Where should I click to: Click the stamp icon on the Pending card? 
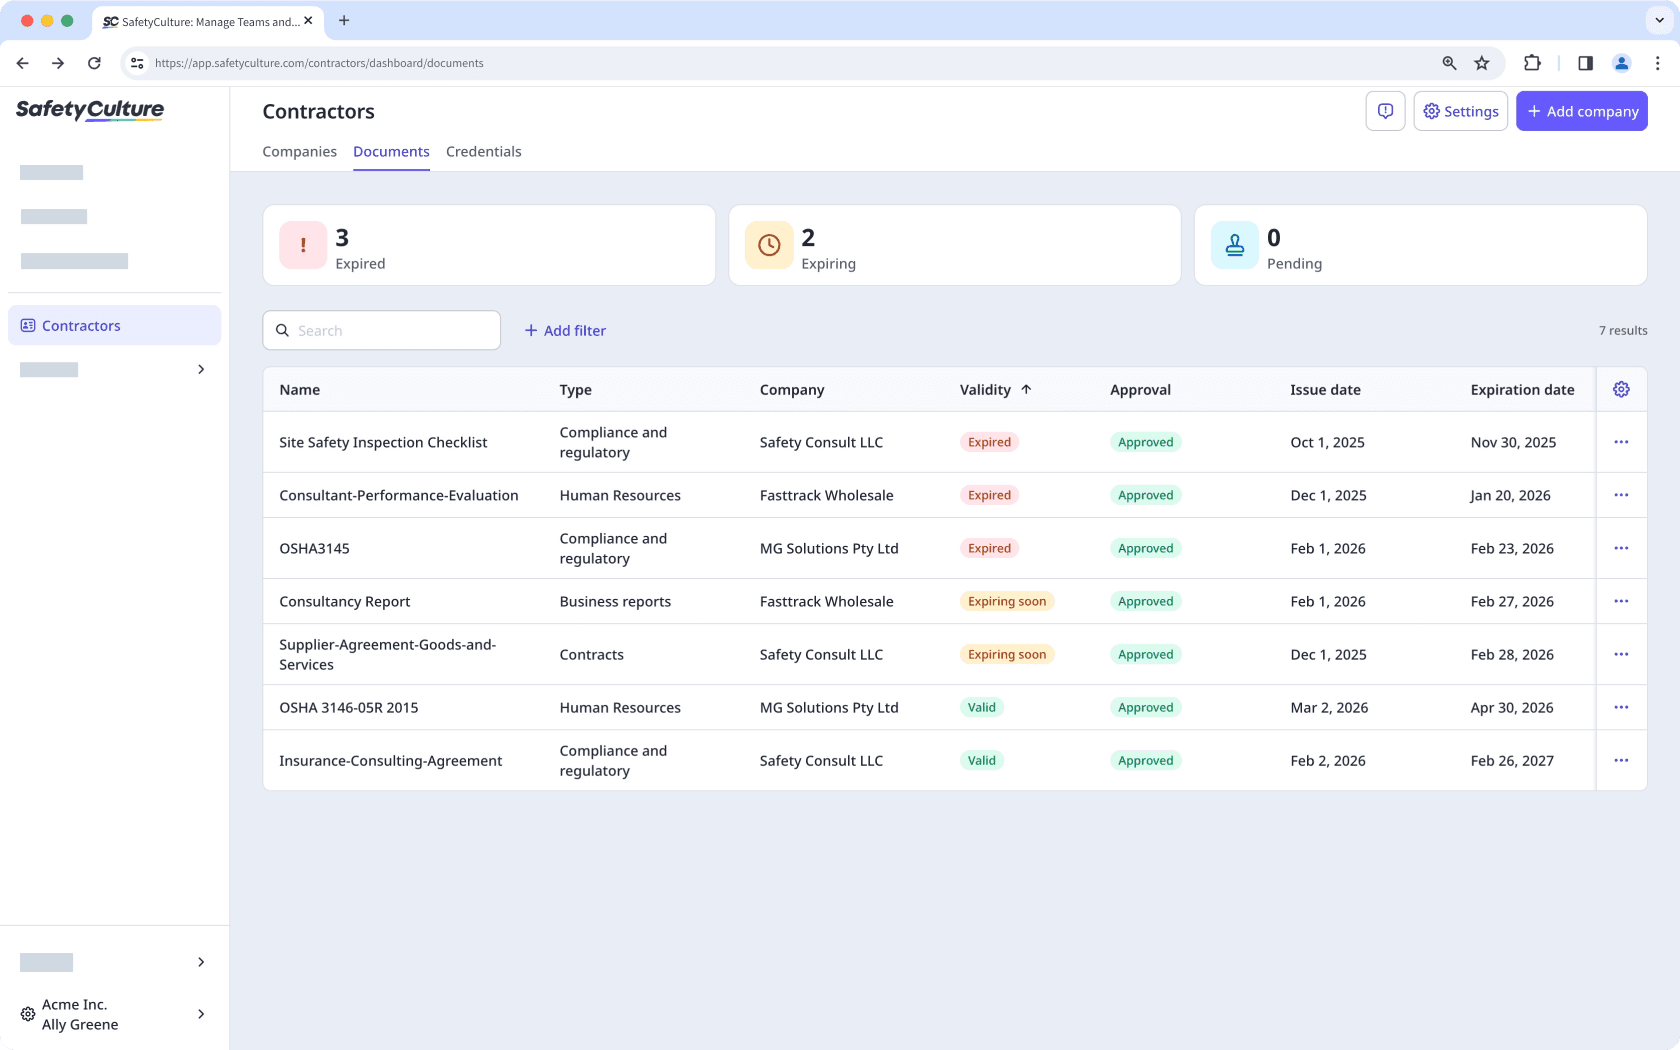(x=1234, y=245)
